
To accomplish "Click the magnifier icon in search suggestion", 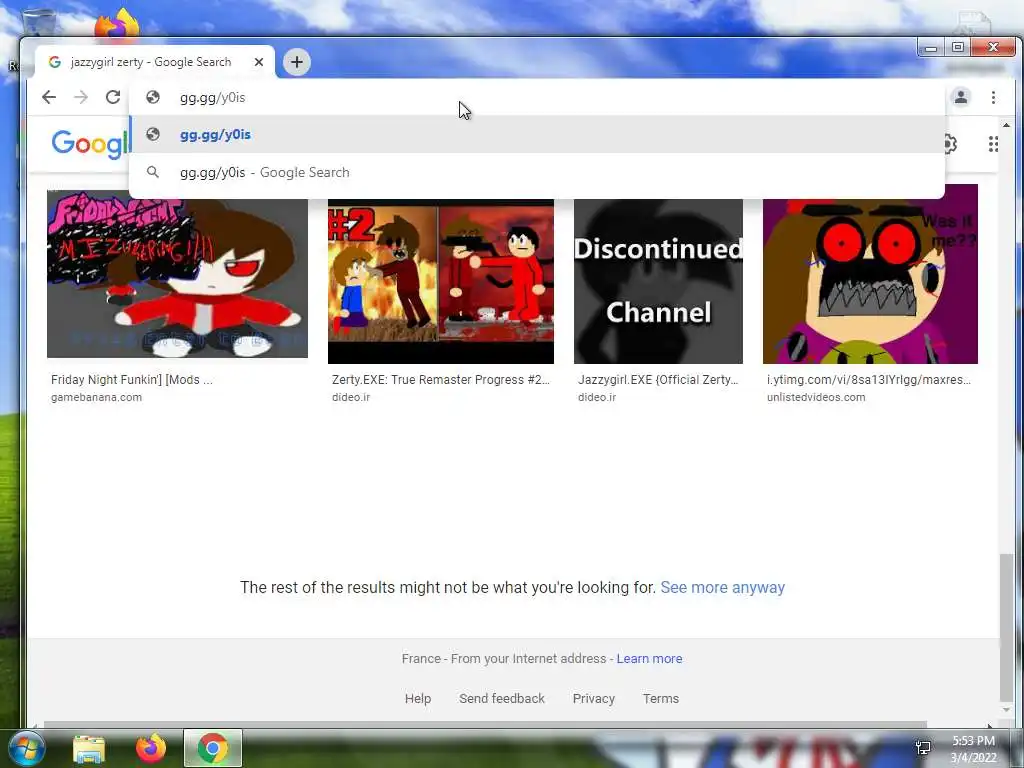I will (x=153, y=172).
